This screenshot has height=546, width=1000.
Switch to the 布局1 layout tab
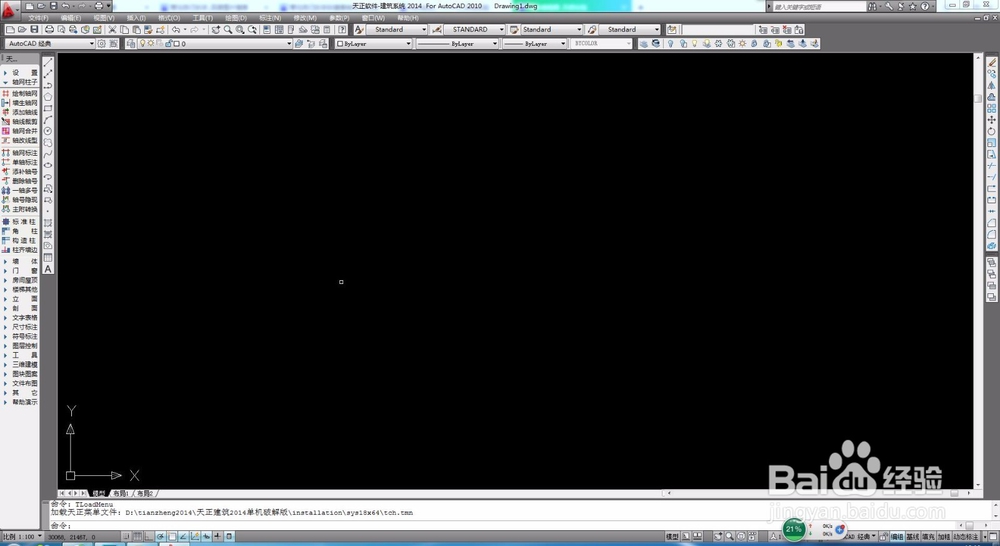point(121,494)
